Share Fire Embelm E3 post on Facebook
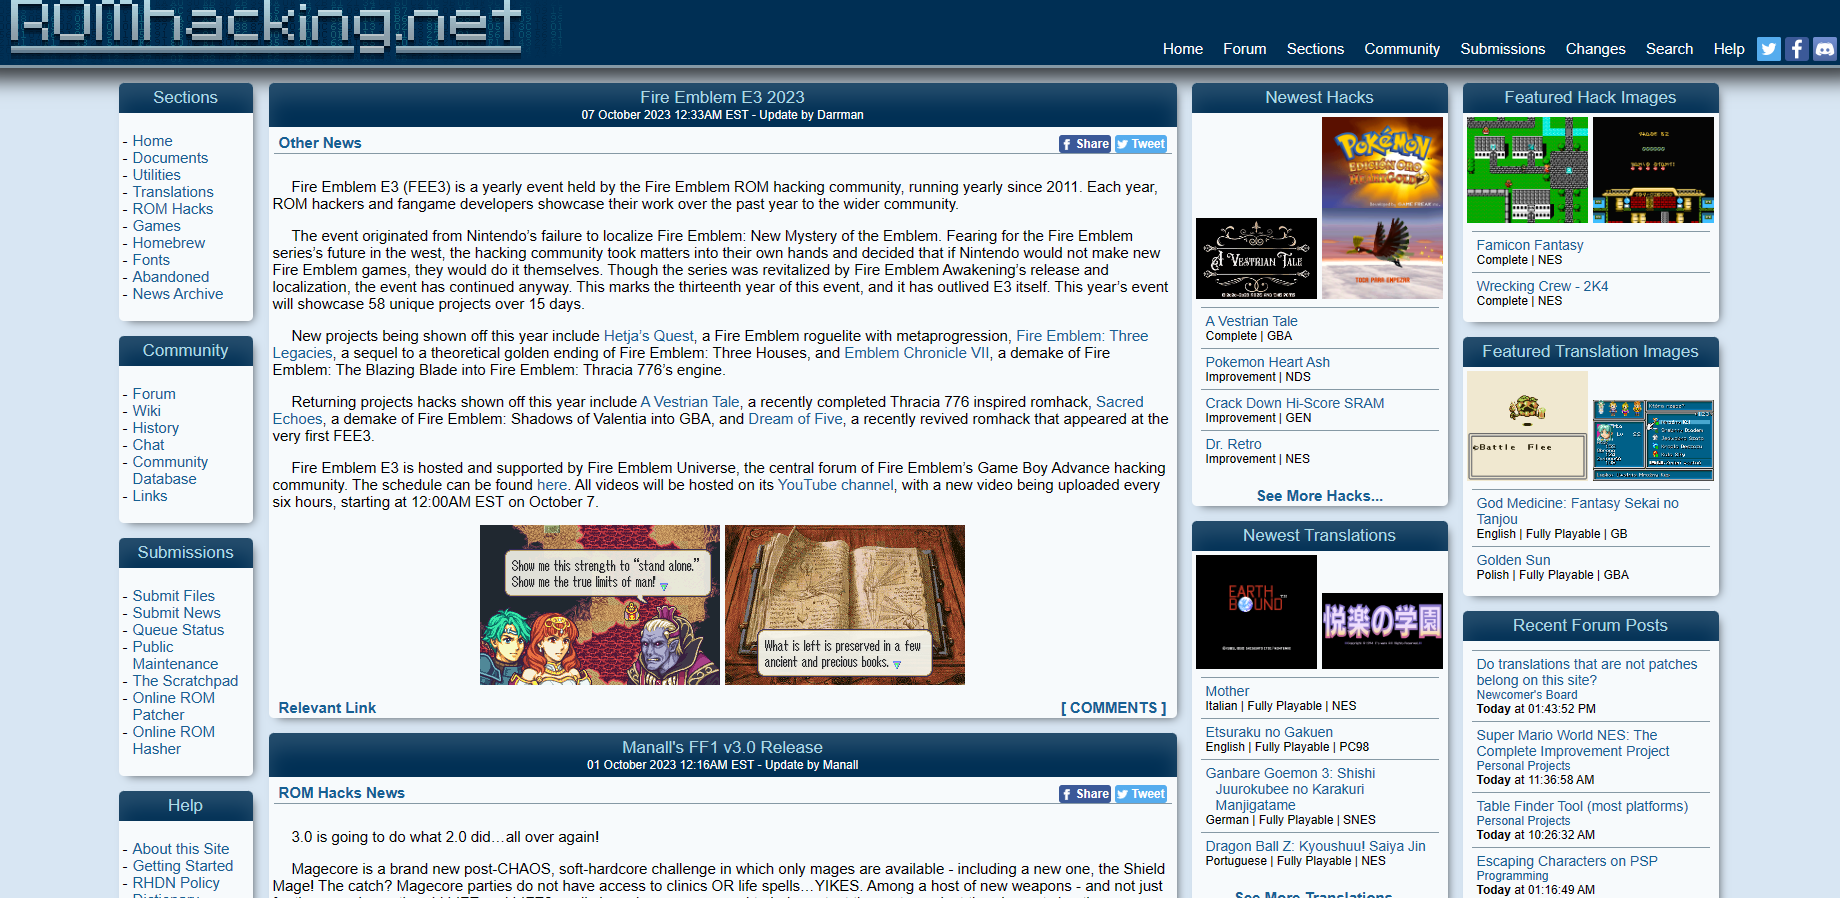Screen dimensions: 1840x898 point(1085,144)
